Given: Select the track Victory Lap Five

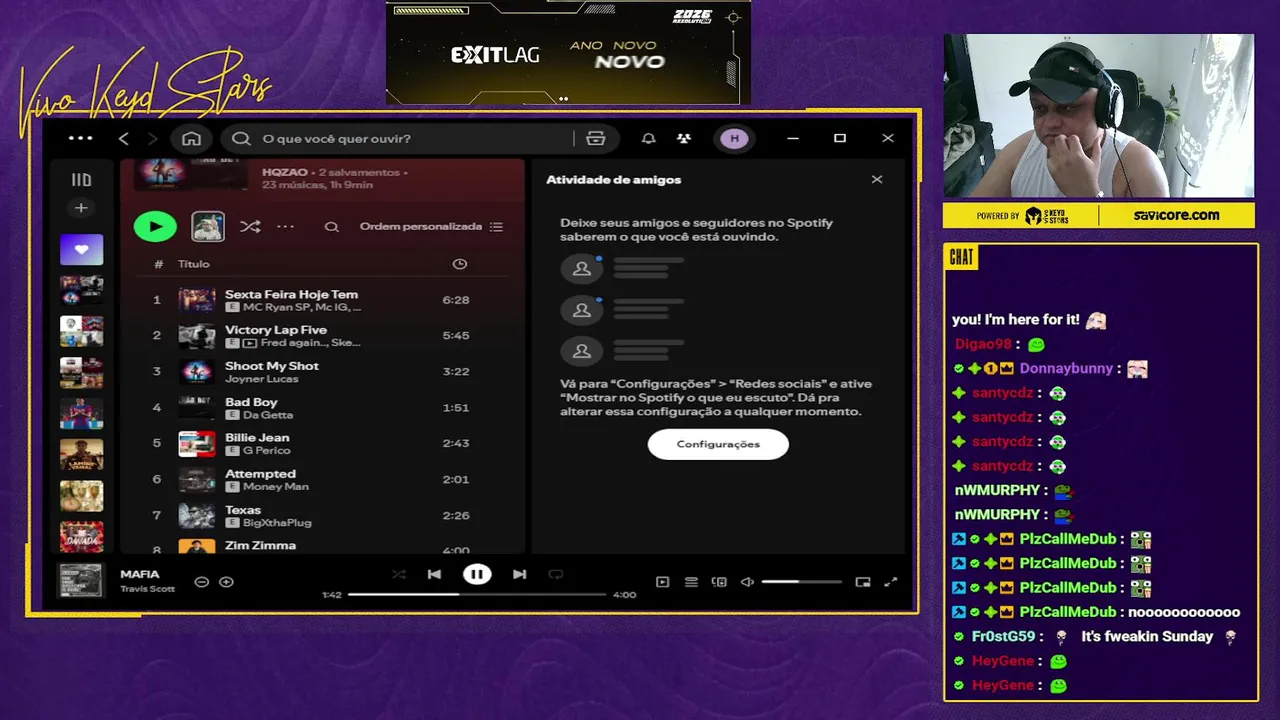Looking at the screenshot, I should point(323,336).
